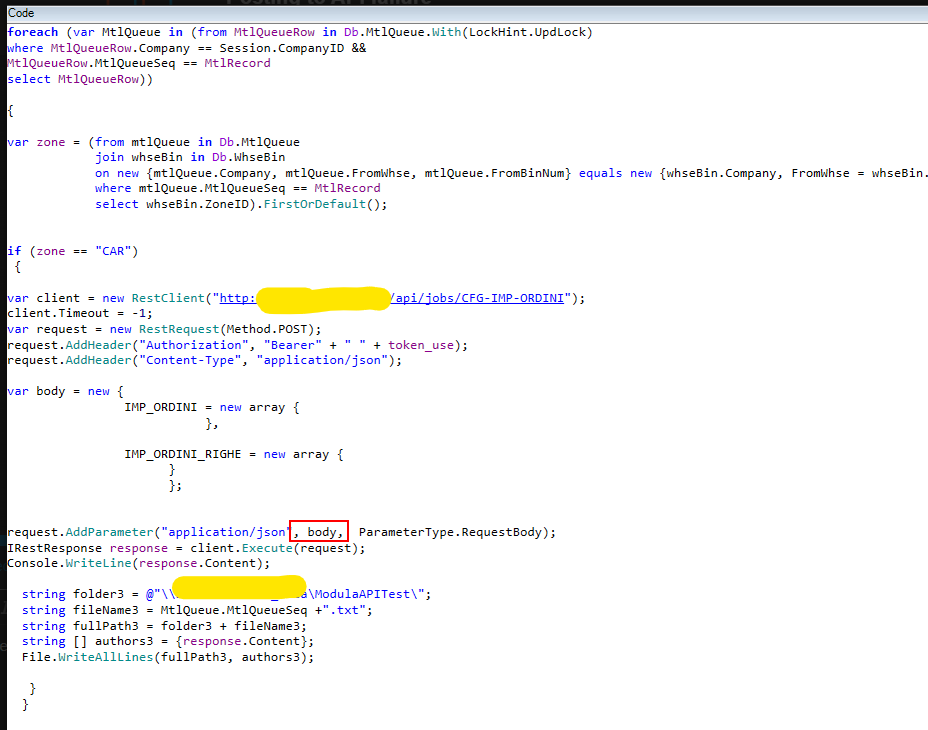Click the foreach keyword on the first line

tap(32, 32)
